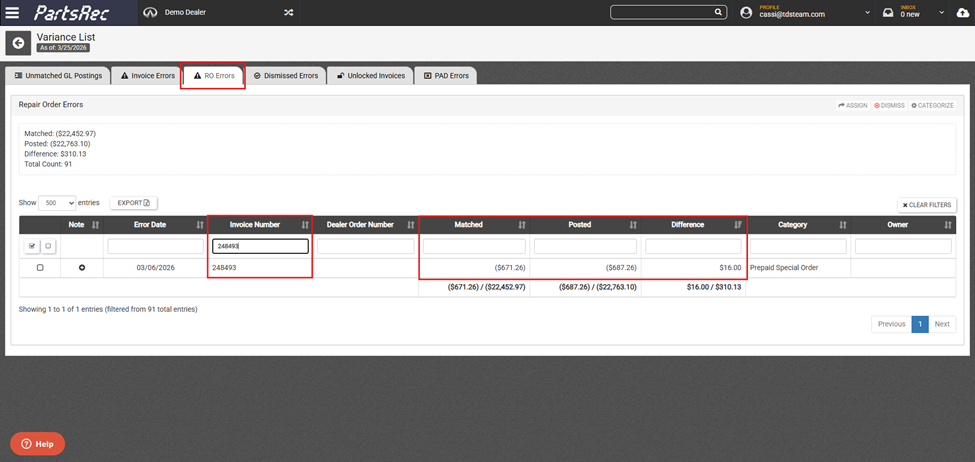
Task: Focus the Difference filter field
Action: (693, 247)
